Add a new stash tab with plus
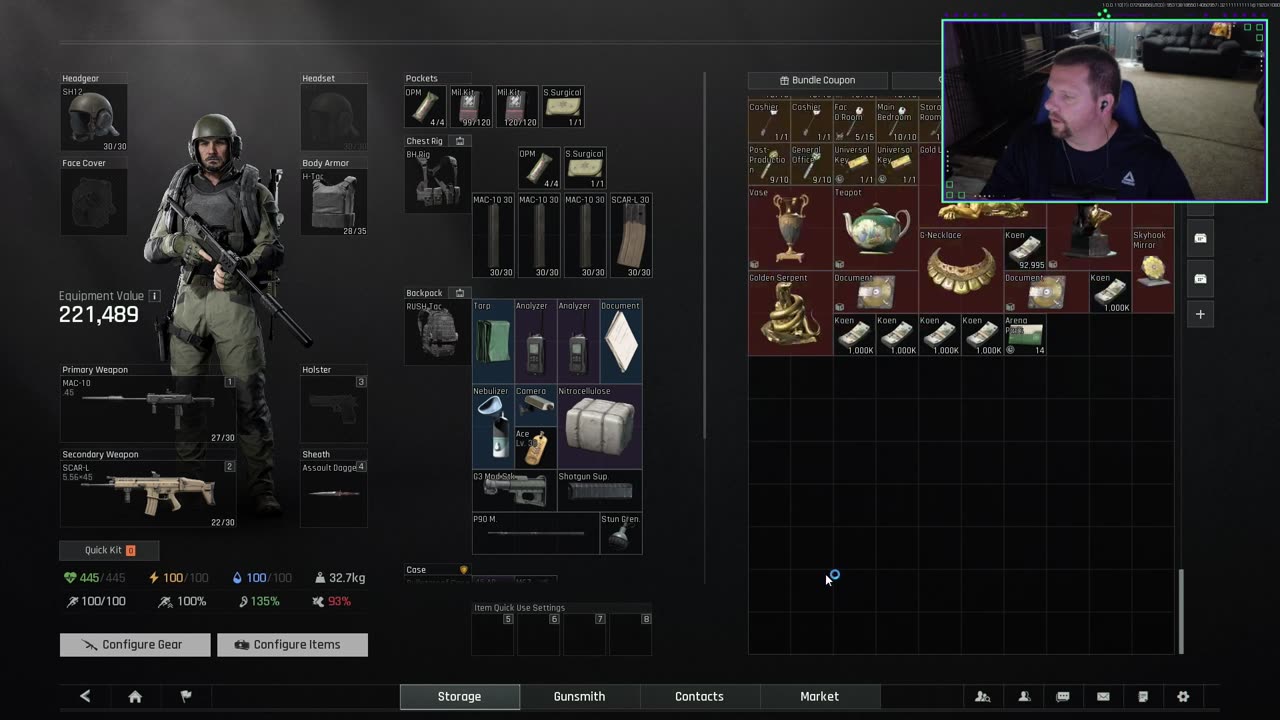Viewport: 1280px width, 720px height. tap(1200, 314)
